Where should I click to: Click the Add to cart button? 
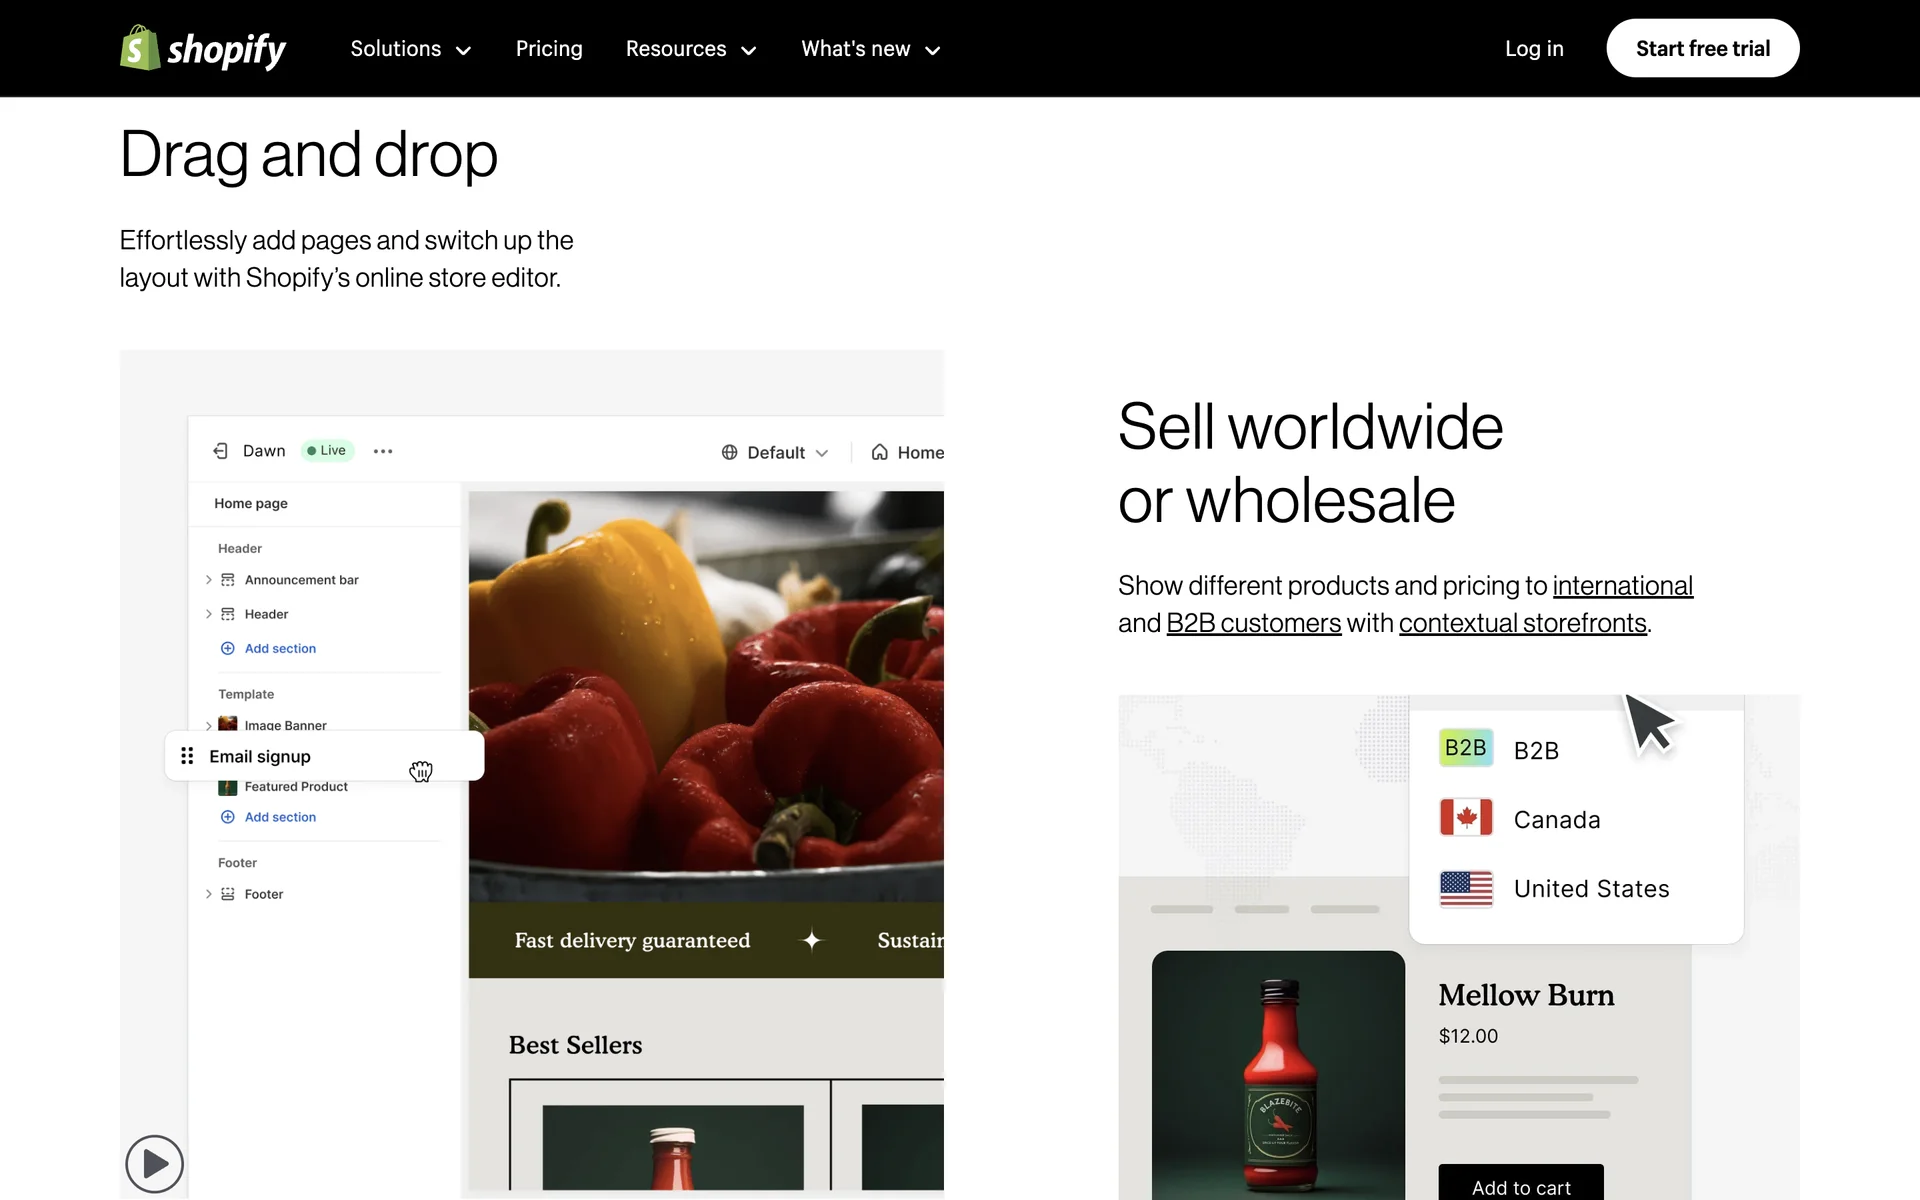point(1520,1186)
